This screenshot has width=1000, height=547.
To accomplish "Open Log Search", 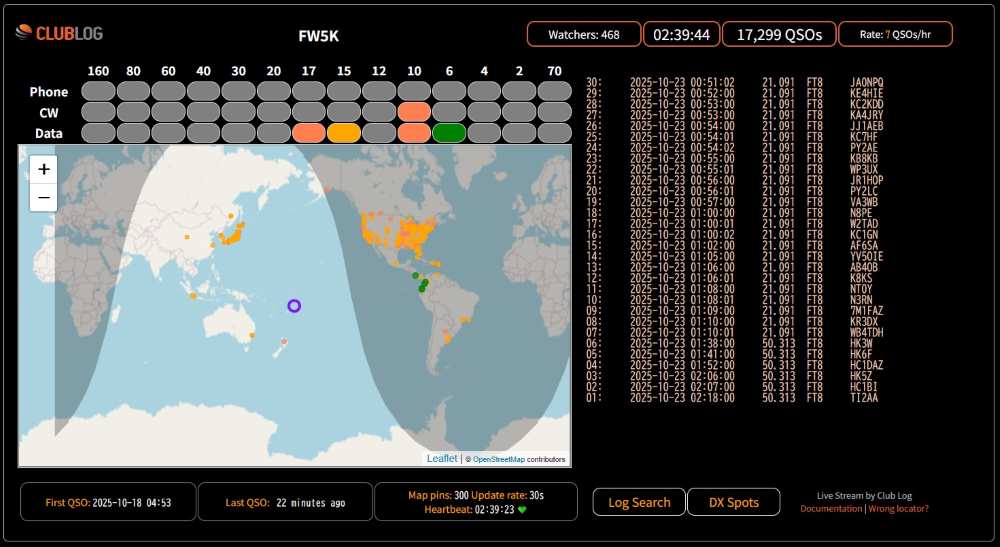I will 639,502.
